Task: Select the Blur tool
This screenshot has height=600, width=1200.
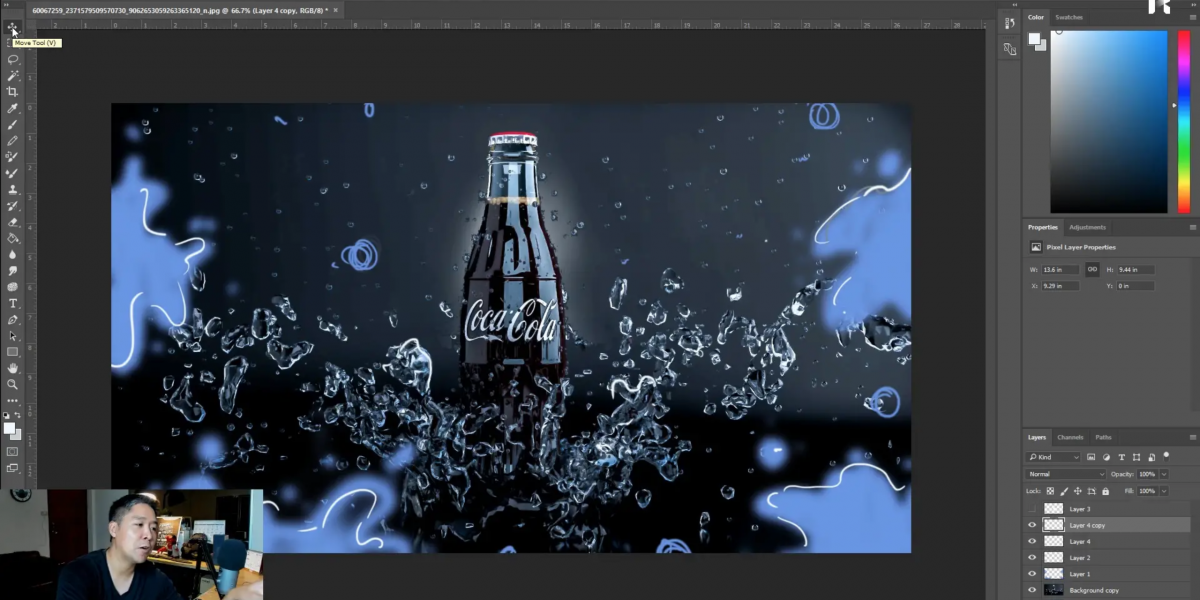Action: [13, 254]
